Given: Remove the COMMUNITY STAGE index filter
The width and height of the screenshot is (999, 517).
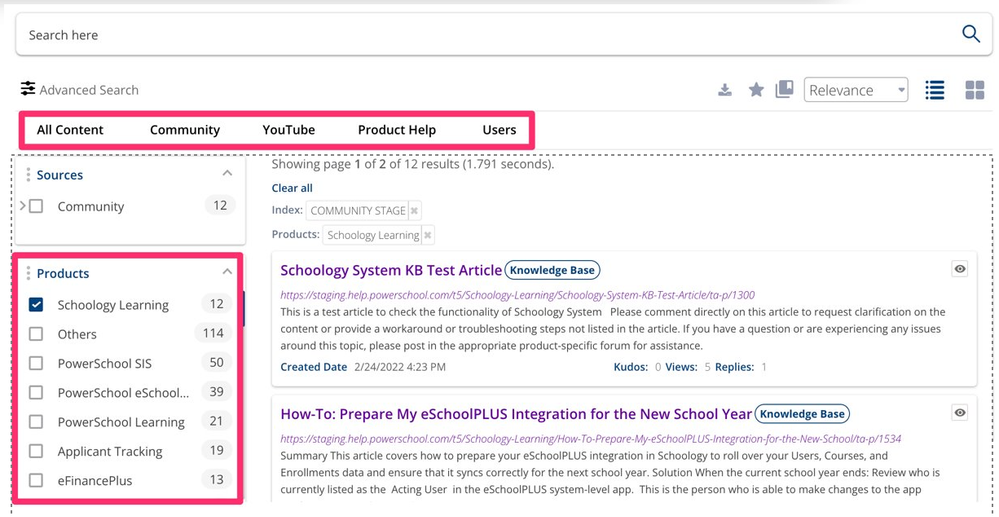Looking at the screenshot, I should pyautogui.click(x=414, y=211).
